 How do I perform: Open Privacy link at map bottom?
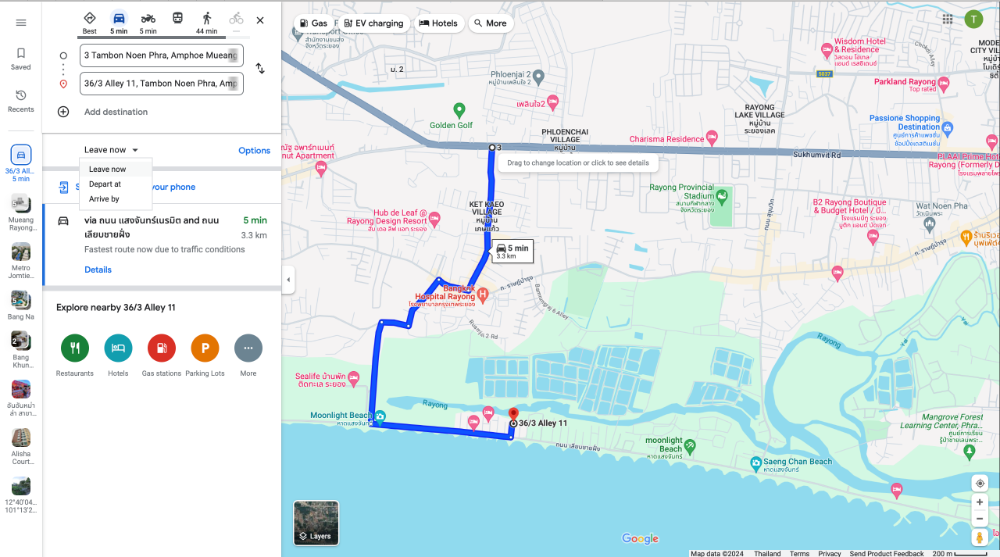[x=829, y=553]
